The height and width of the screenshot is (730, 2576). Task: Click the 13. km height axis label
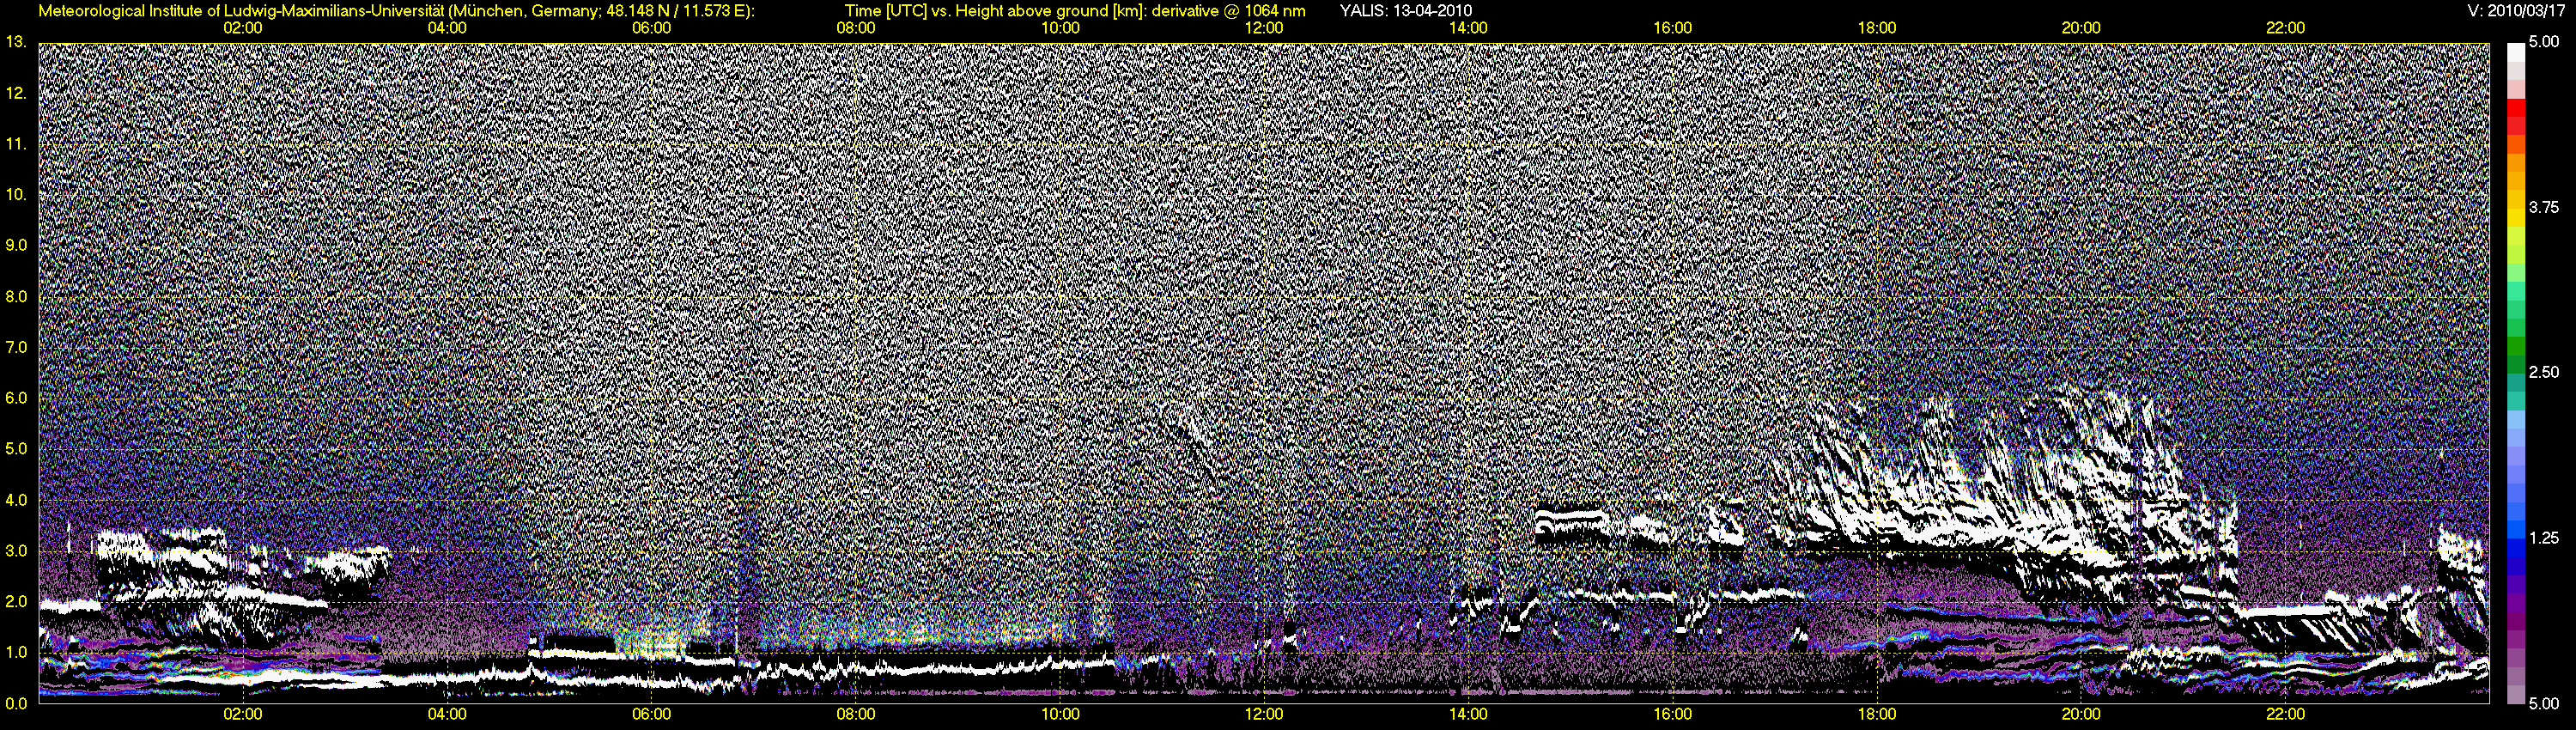(x=15, y=42)
